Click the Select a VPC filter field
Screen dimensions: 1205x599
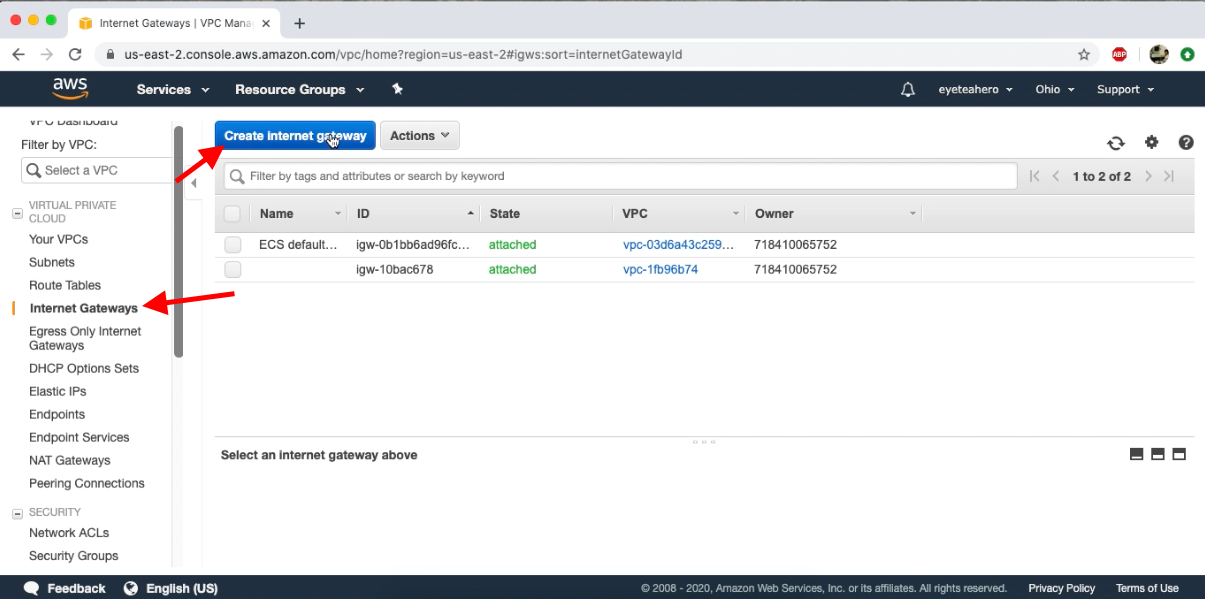tap(97, 170)
